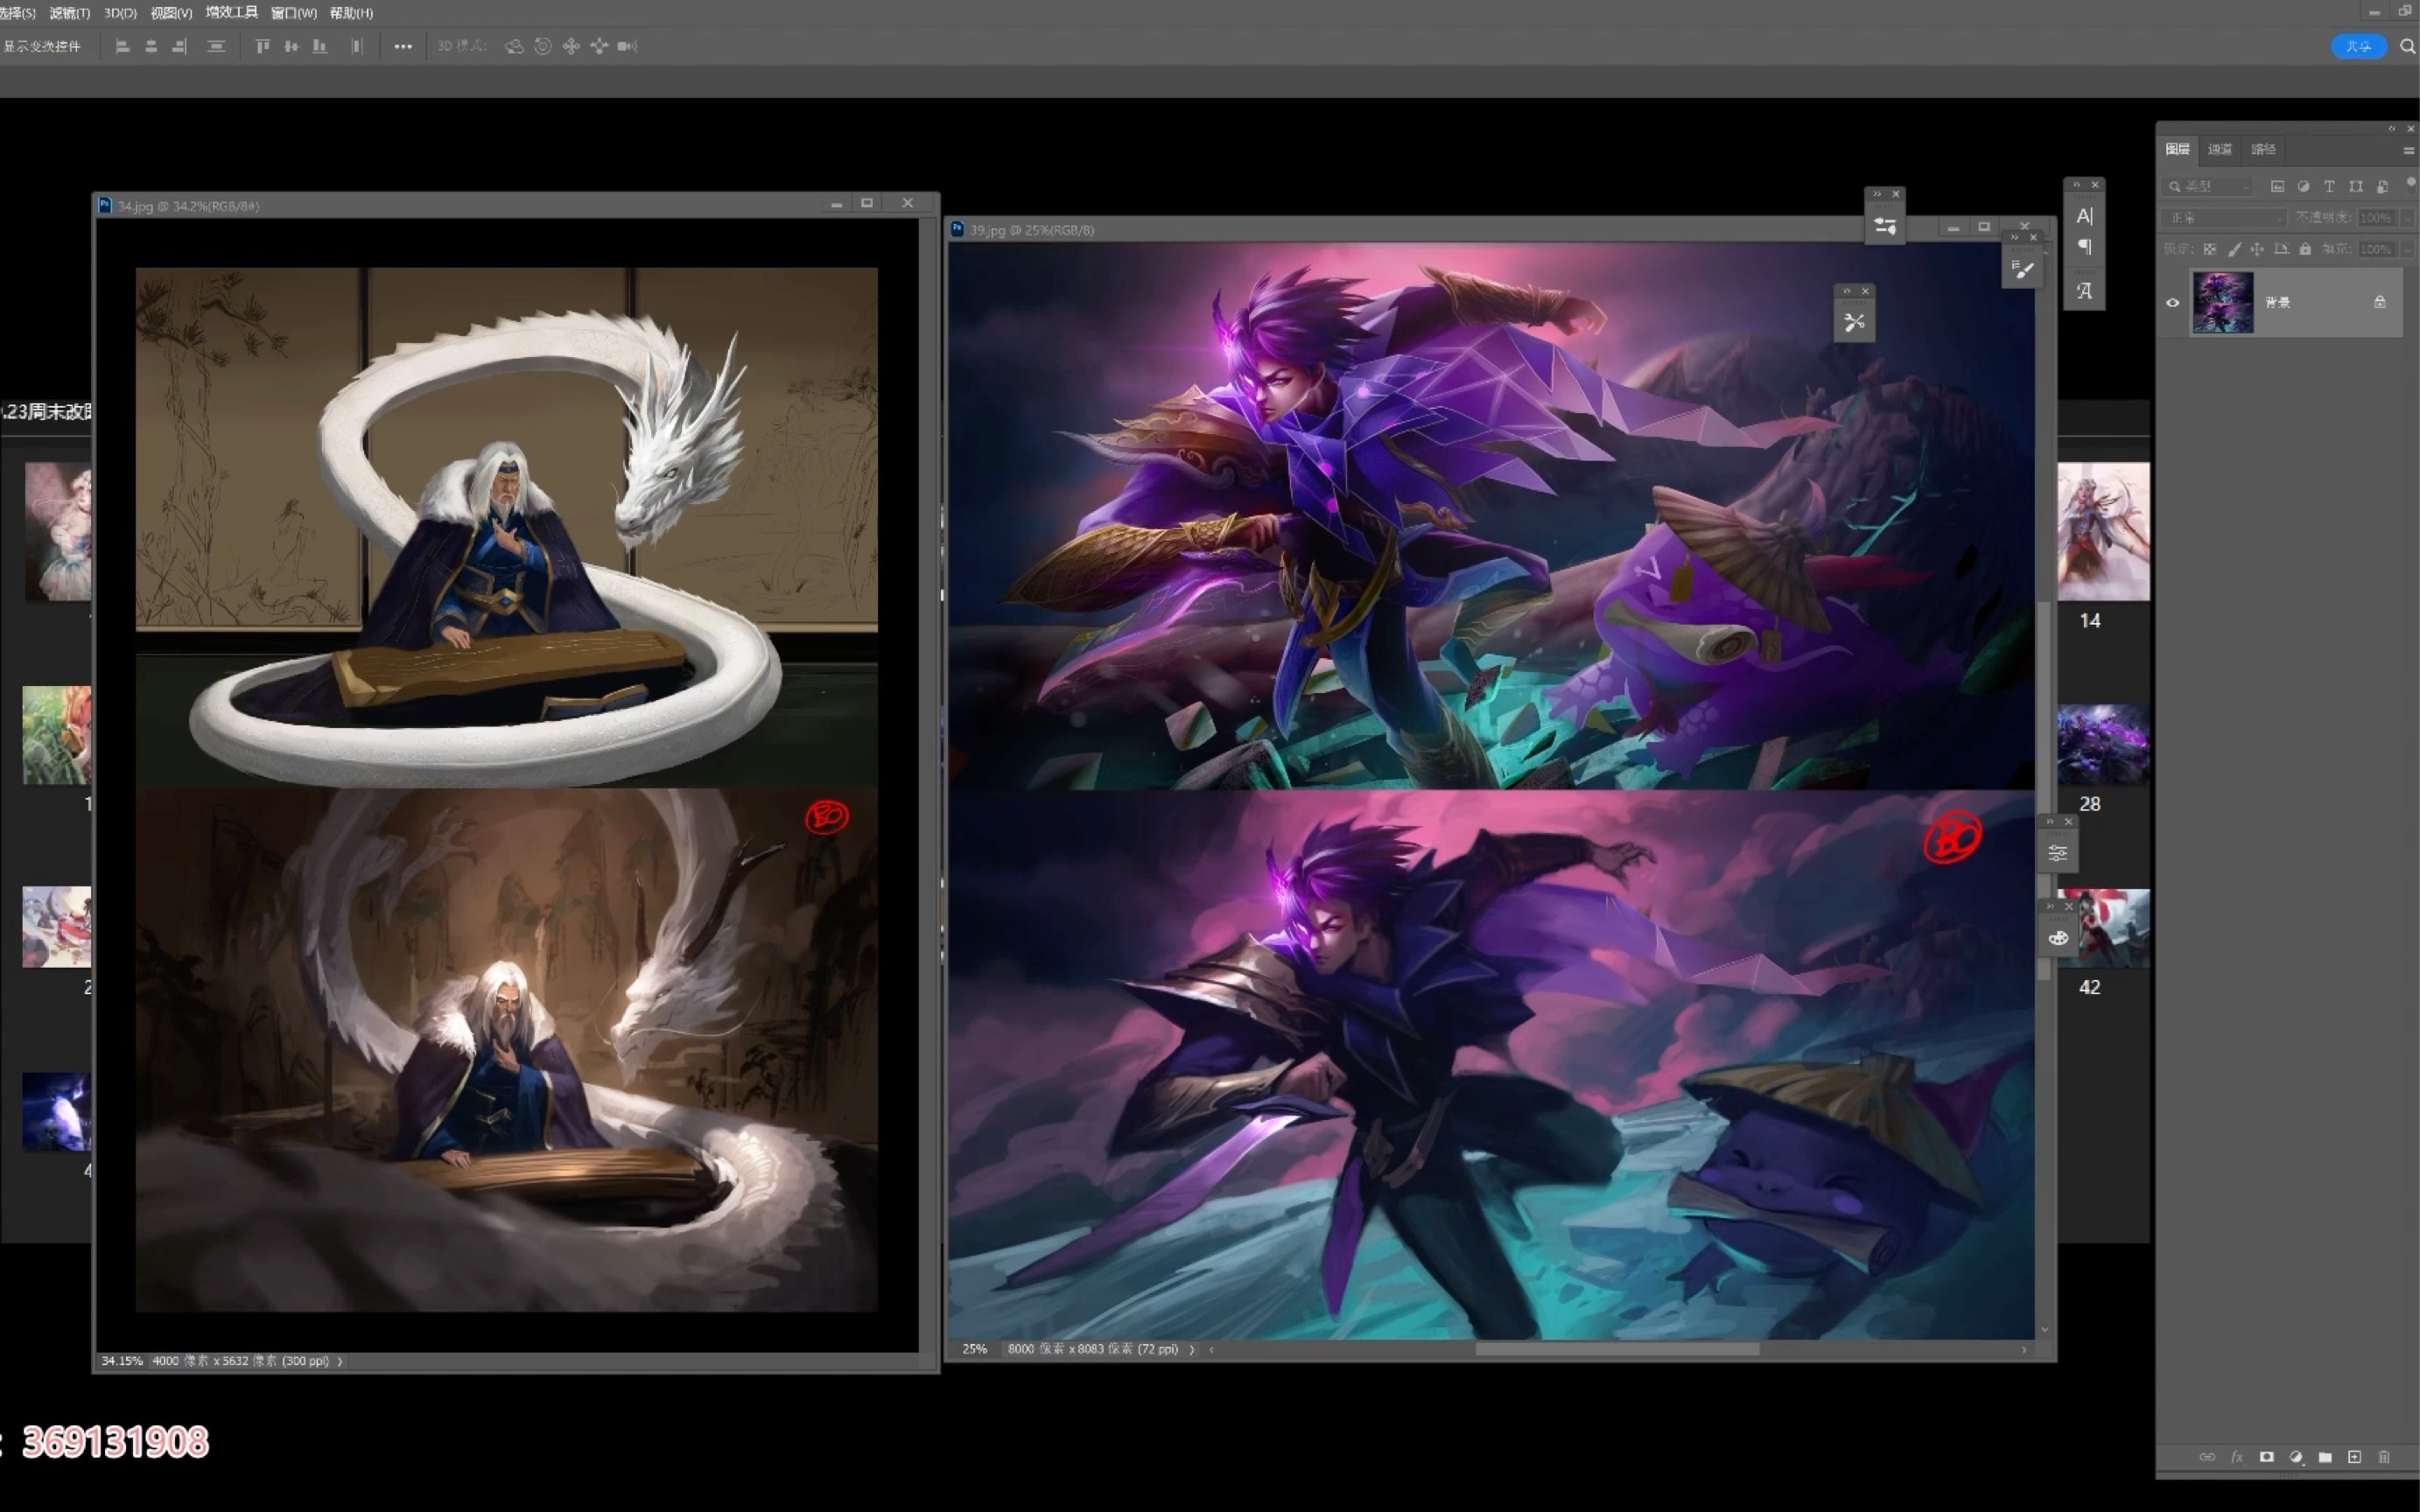Expand status info arrow in 39.jpg window
This screenshot has height=1512, width=2420.
tap(1191, 1349)
